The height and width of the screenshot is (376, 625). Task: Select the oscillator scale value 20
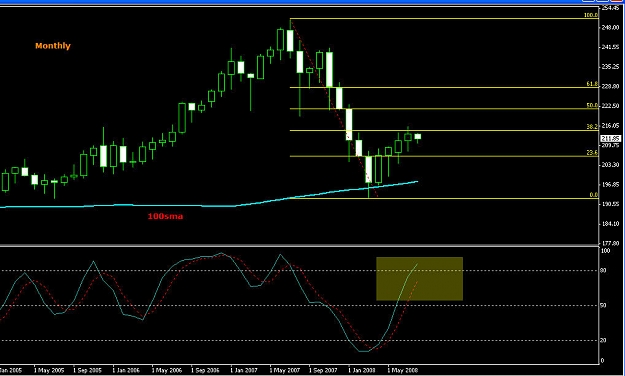pyautogui.click(x=603, y=340)
